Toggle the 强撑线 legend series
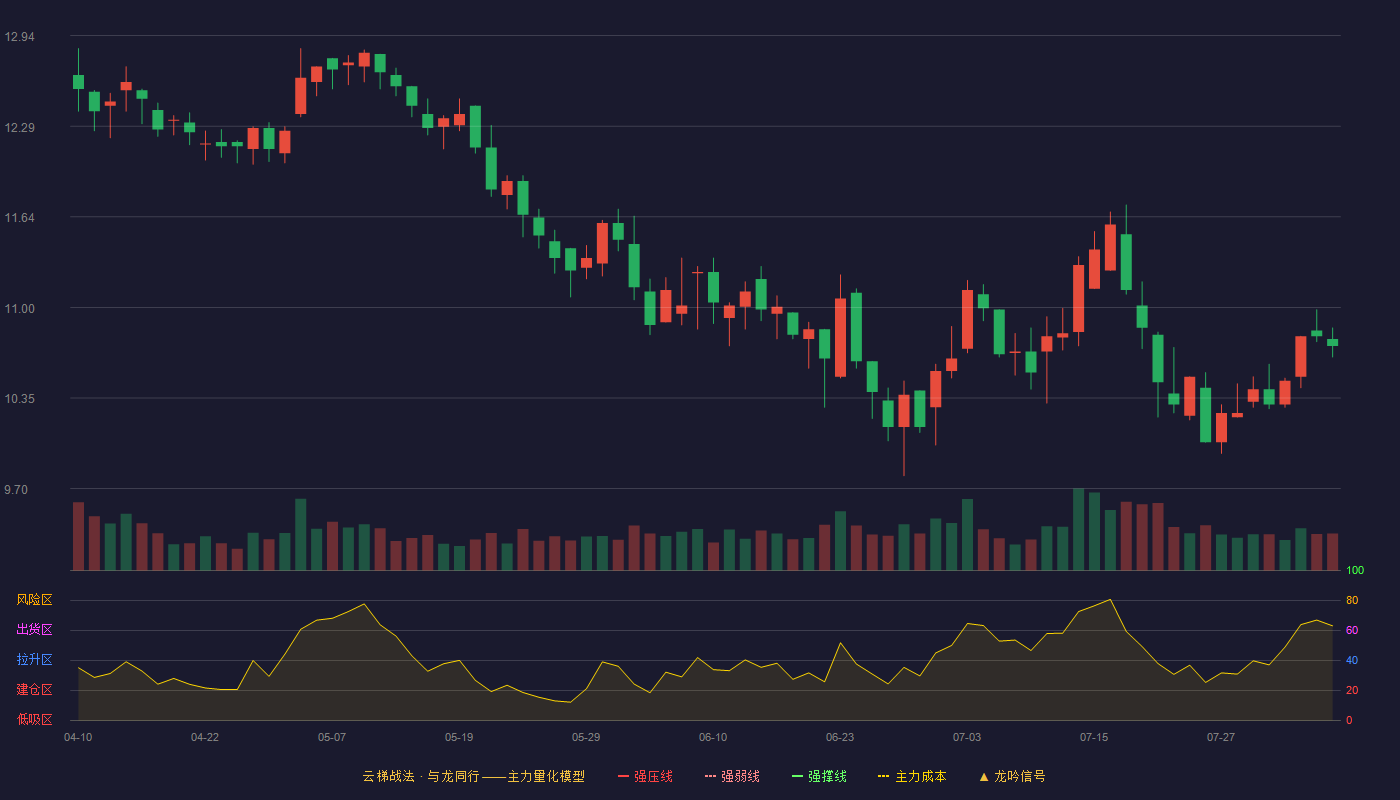Viewport: 1400px width, 800px height. pyautogui.click(x=819, y=776)
